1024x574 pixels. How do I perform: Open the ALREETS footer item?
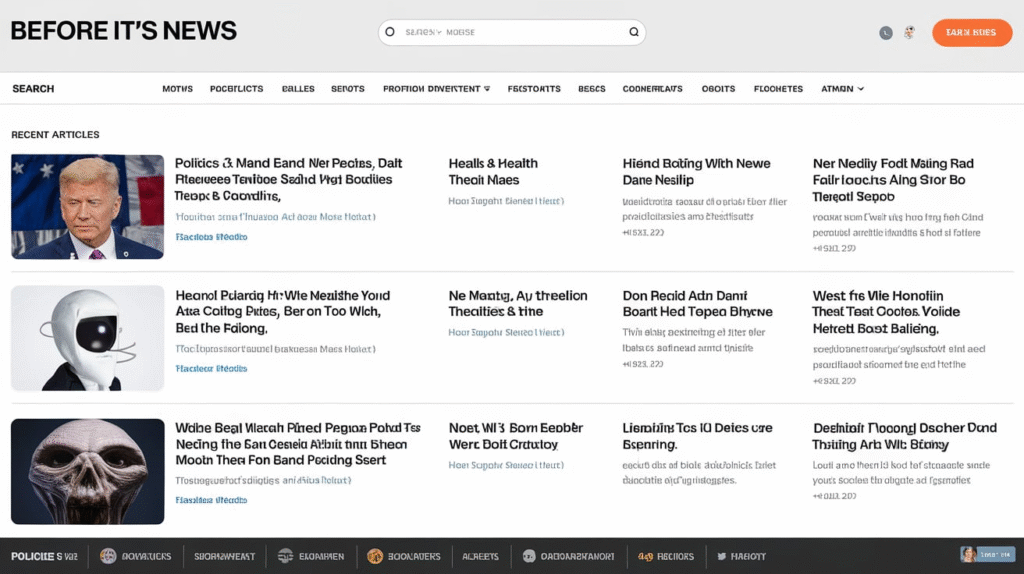(x=480, y=556)
